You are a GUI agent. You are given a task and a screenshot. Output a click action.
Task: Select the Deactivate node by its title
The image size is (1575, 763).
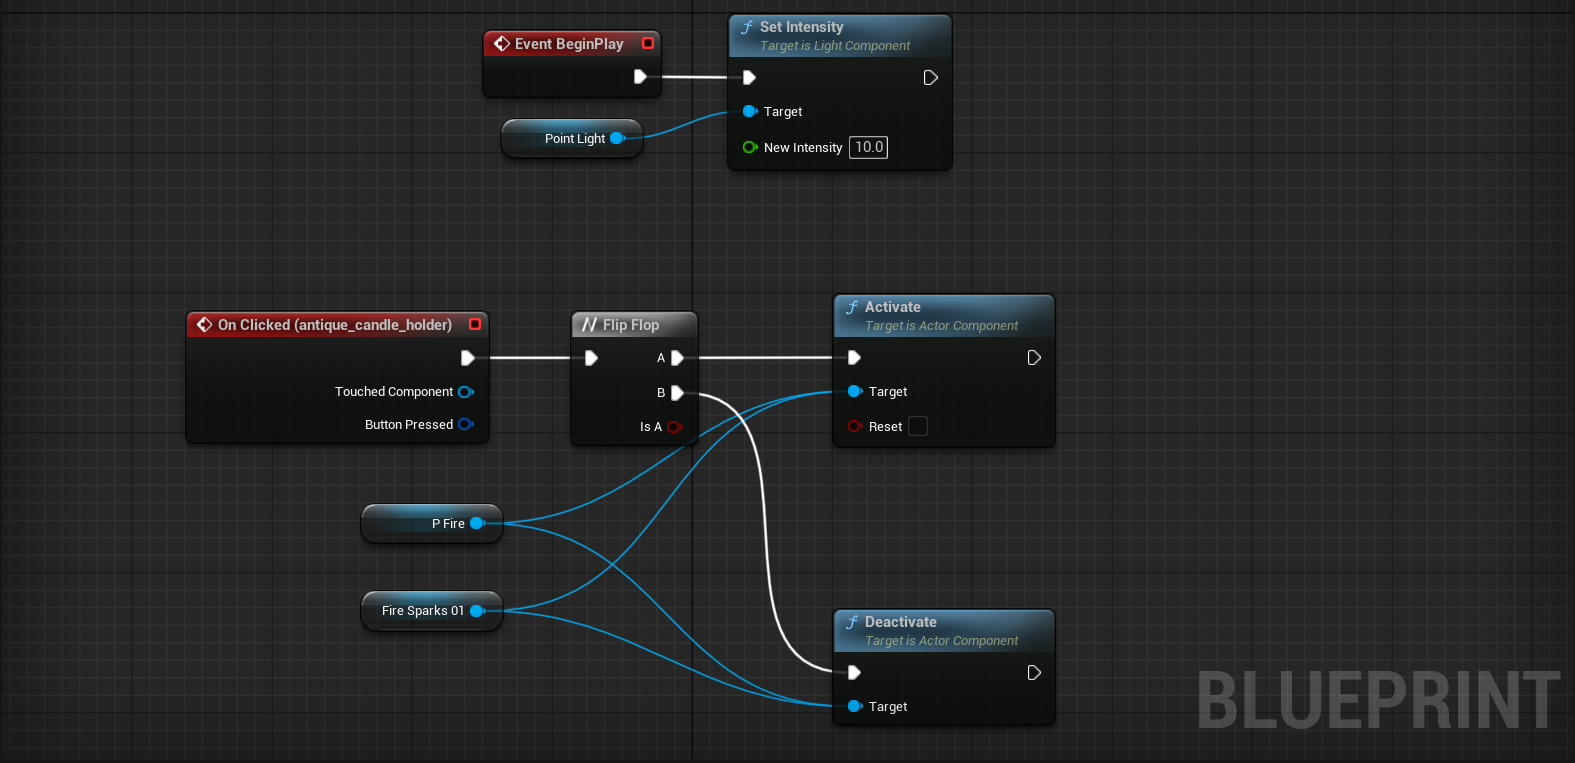click(x=900, y=622)
